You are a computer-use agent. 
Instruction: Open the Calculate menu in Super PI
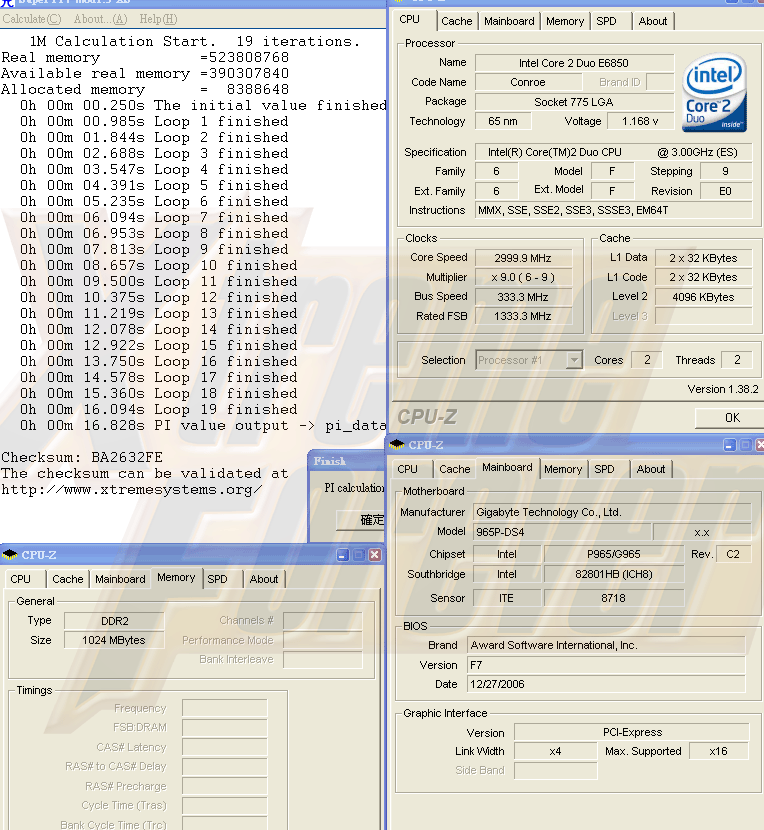click(x=31, y=19)
